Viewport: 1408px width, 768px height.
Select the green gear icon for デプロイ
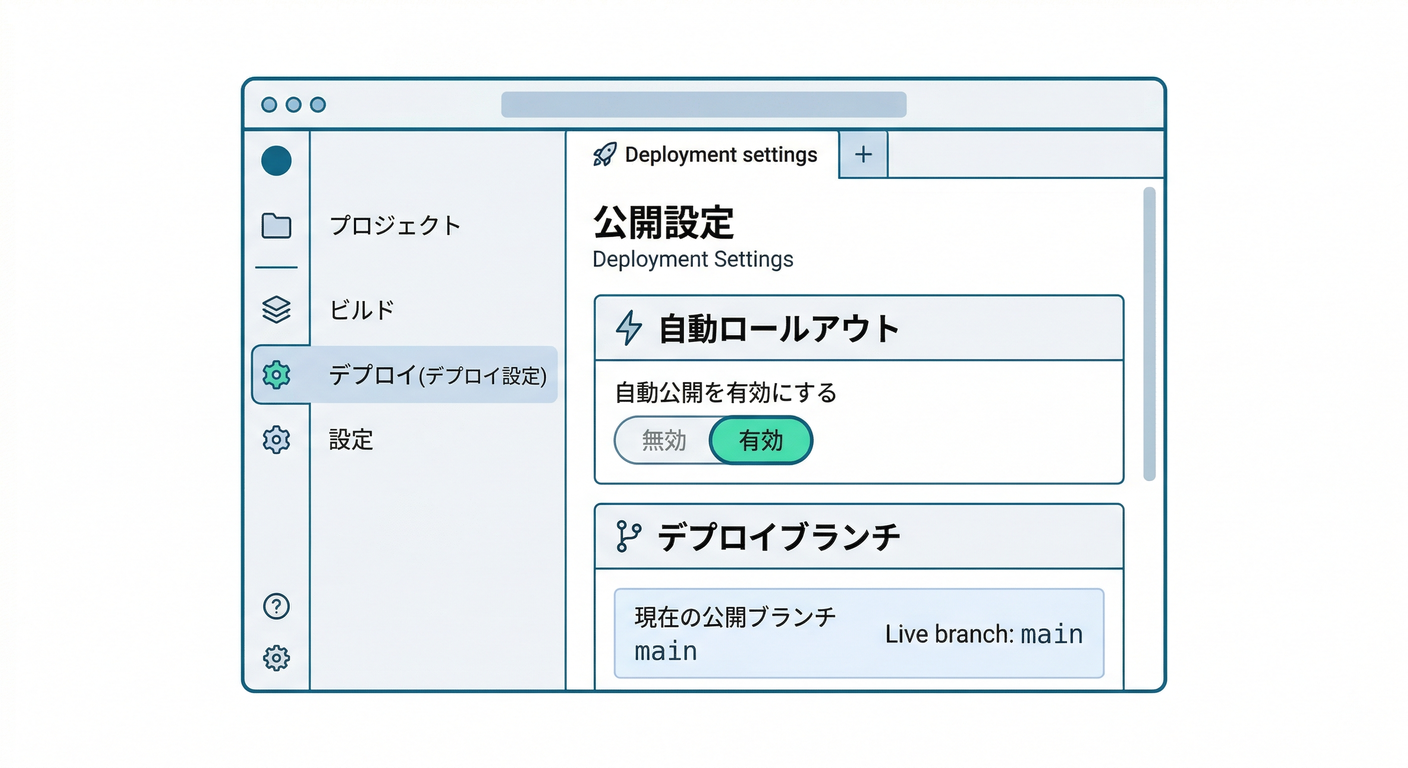tap(276, 375)
